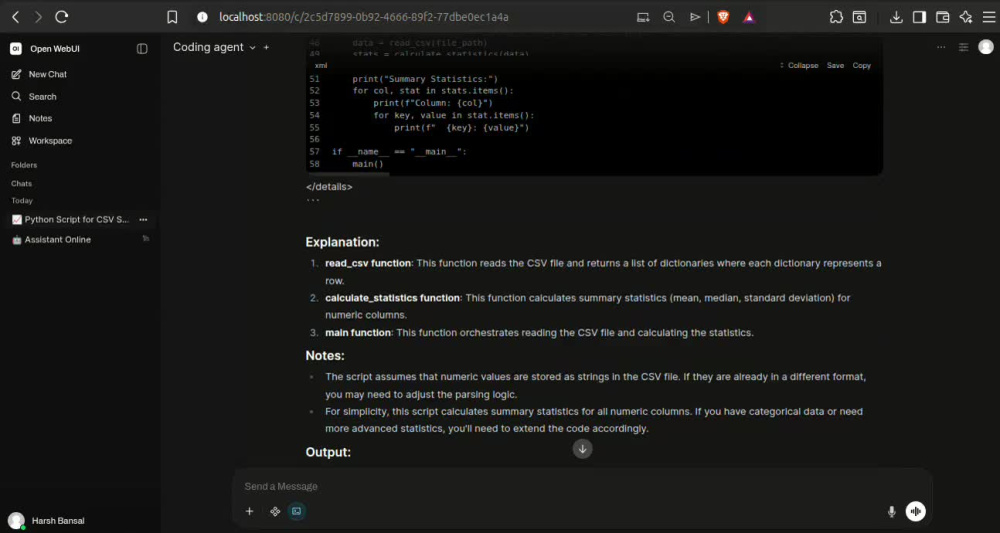Click the main function text
The height and width of the screenshot is (533, 1000).
pos(358,333)
